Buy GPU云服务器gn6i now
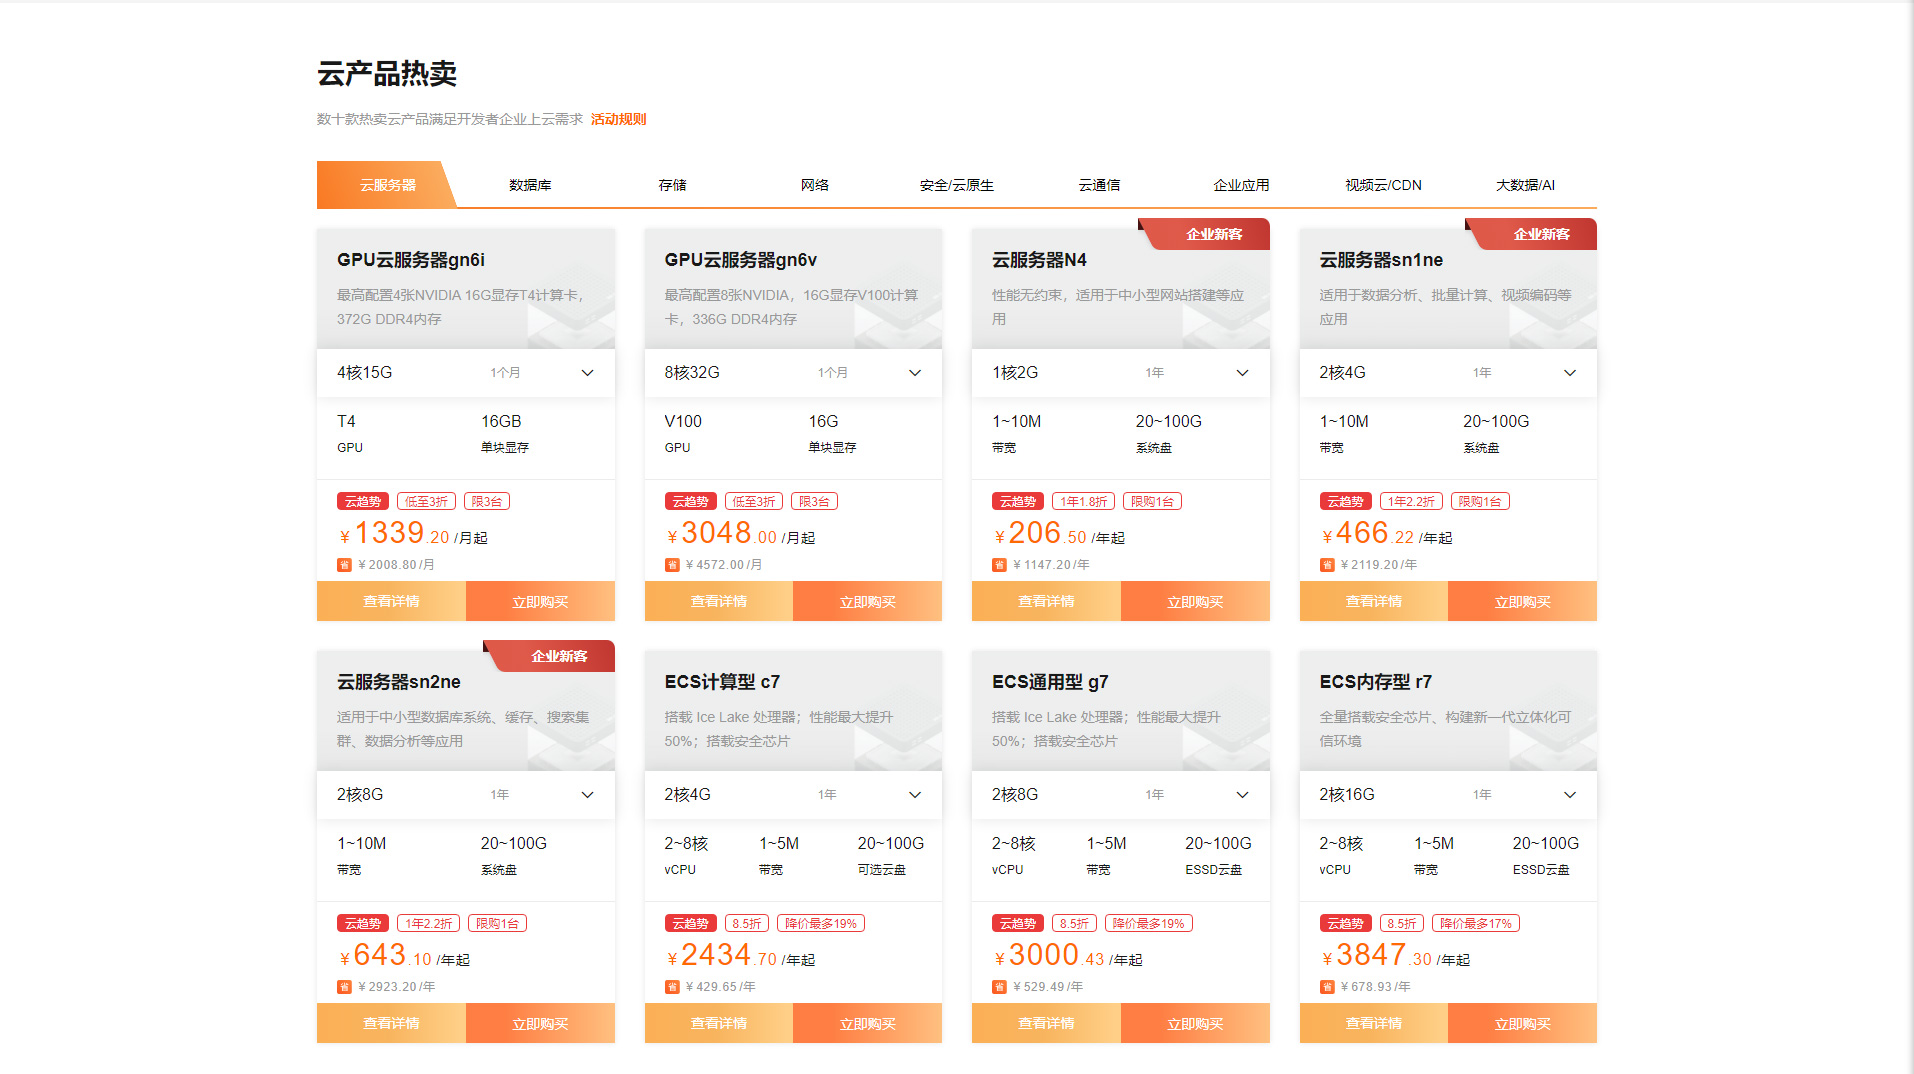The width and height of the screenshot is (1914, 1074). [540, 601]
